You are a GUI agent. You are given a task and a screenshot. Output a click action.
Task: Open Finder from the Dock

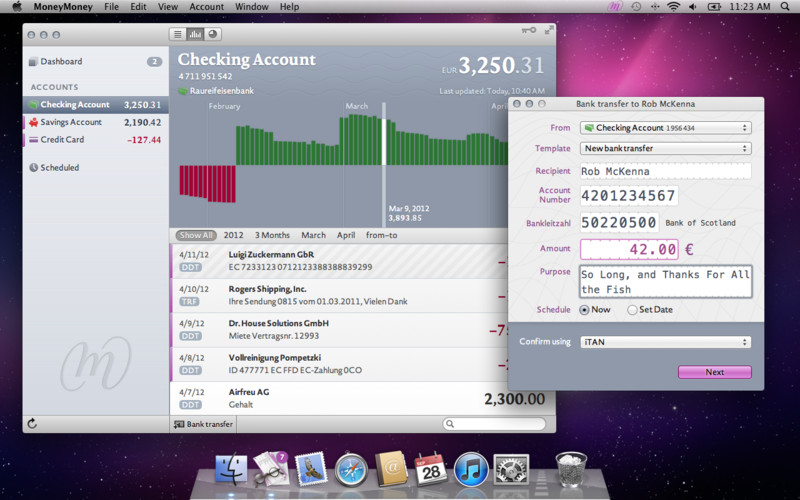(231, 469)
